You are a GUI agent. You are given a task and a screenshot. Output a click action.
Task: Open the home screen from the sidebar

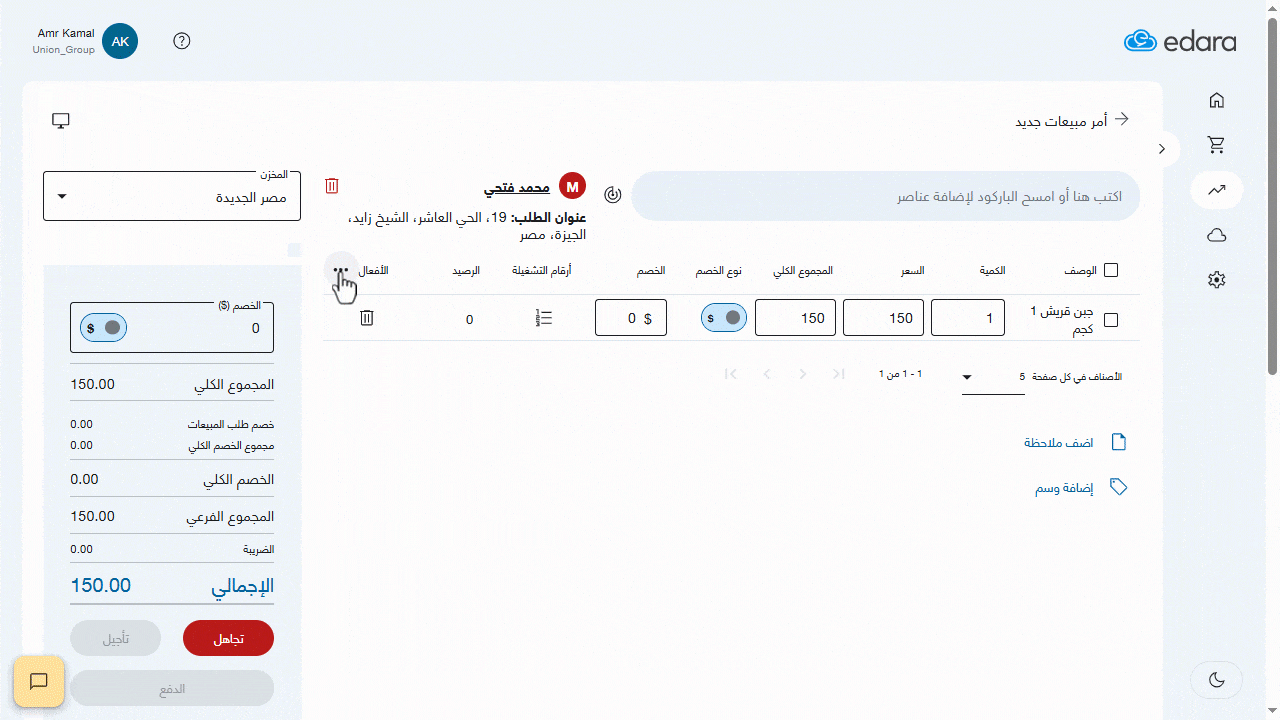click(x=1216, y=100)
